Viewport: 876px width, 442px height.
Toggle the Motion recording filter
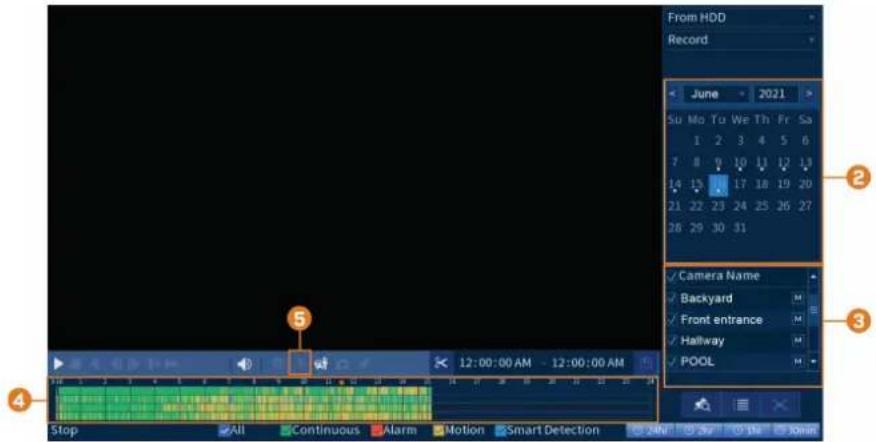439,430
